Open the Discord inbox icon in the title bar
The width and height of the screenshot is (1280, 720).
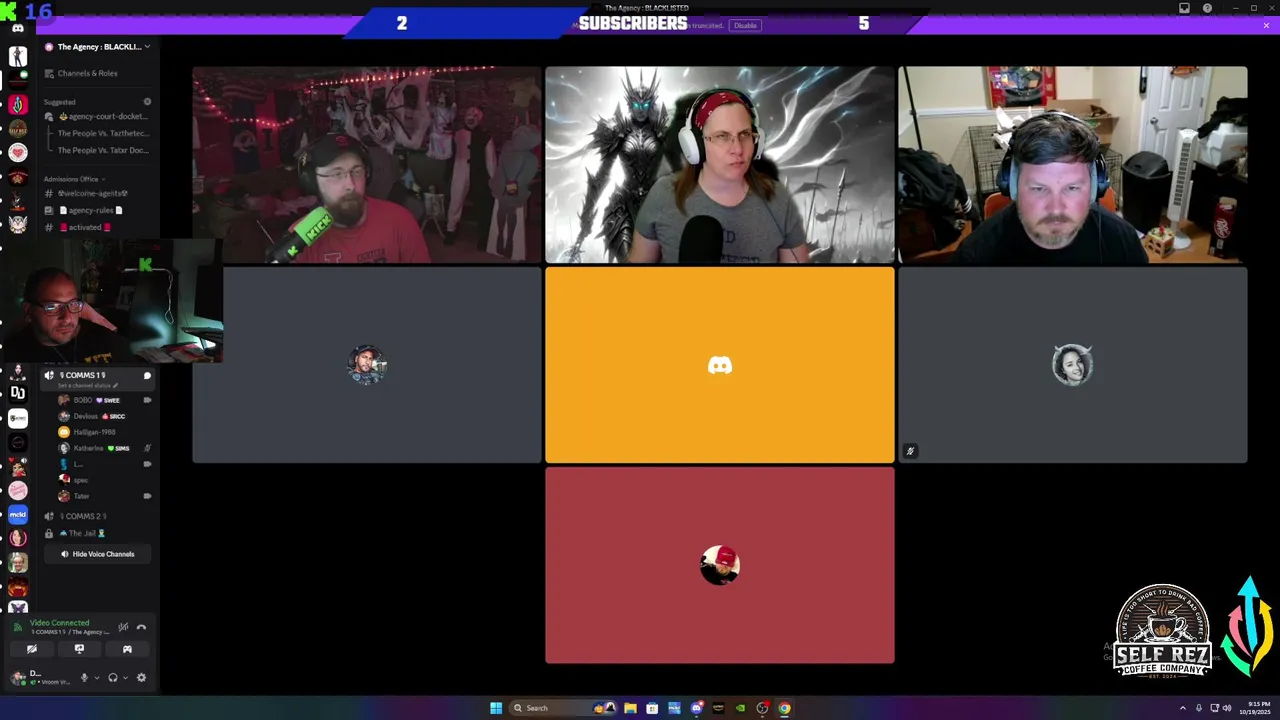(1184, 8)
